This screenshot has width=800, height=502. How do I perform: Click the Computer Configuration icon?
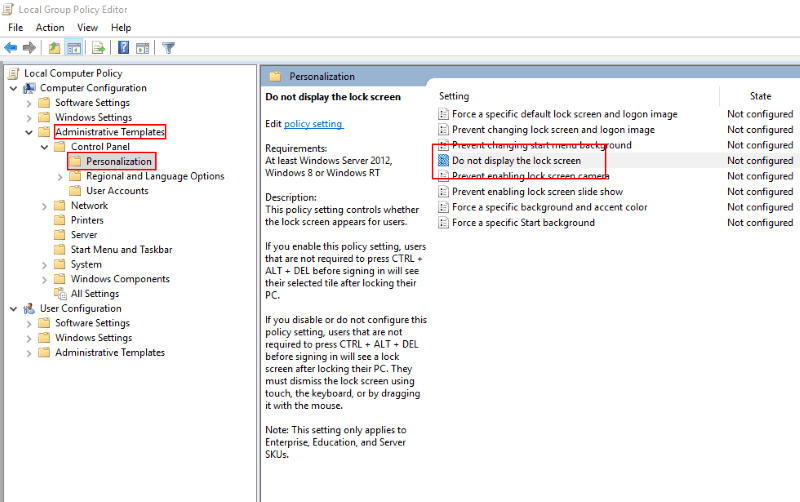coord(29,88)
